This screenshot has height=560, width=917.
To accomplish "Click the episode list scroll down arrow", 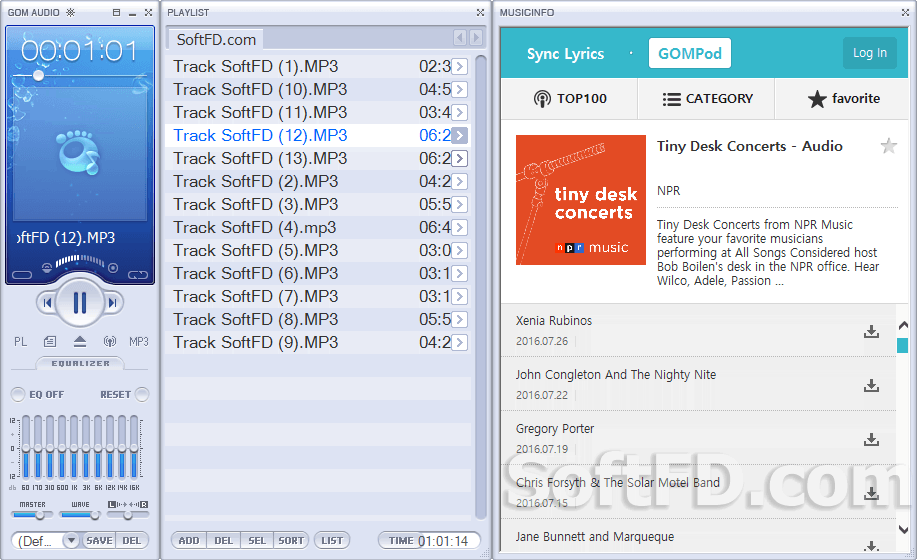I will point(903,530).
